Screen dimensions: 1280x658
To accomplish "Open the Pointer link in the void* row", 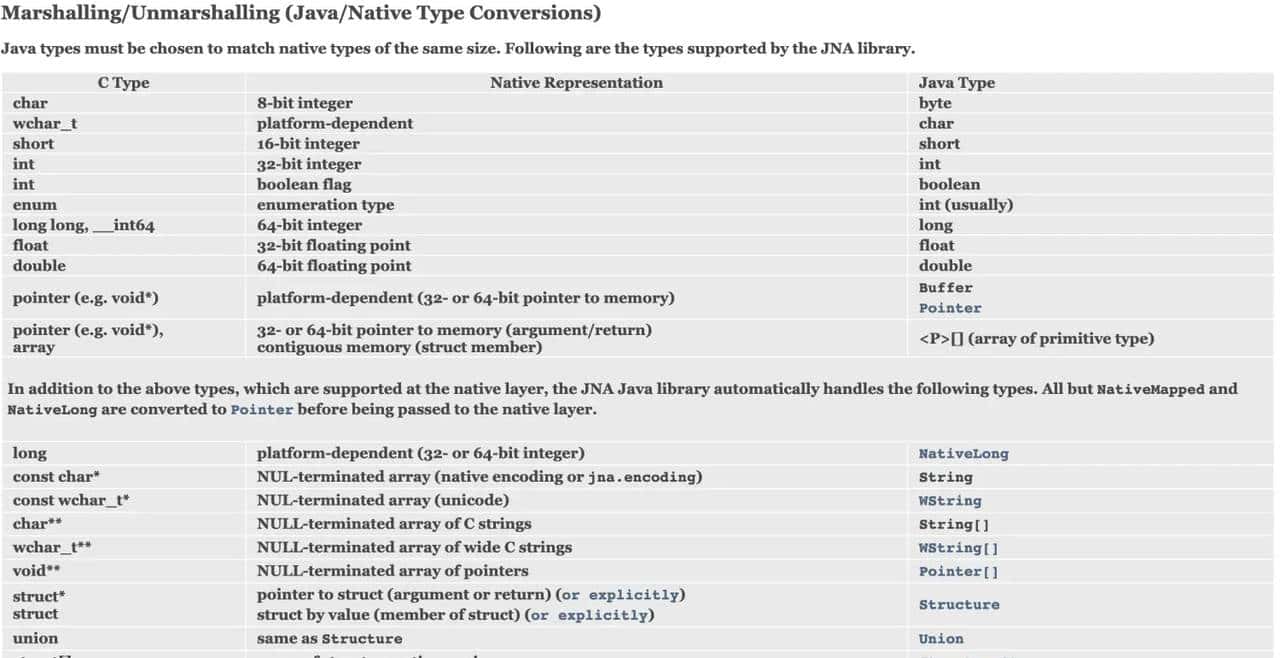I will 950,309.
